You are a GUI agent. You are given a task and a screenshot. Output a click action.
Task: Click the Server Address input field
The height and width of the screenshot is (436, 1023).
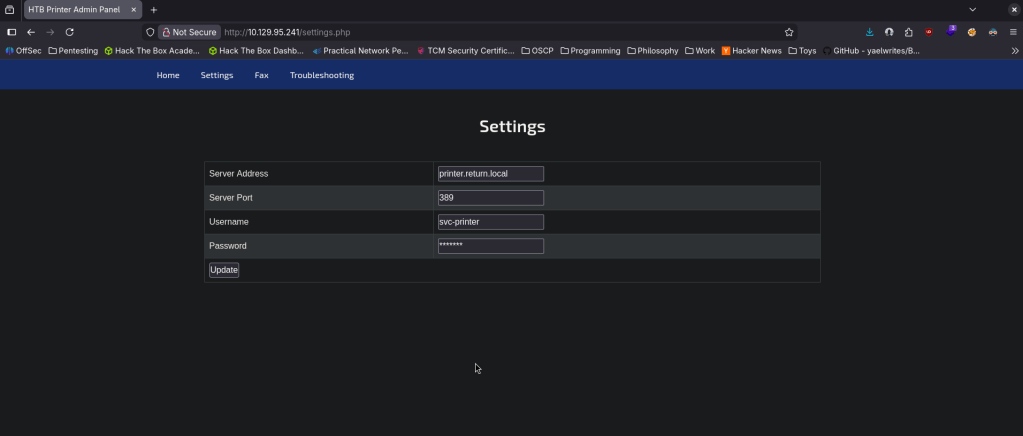(x=490, y=174)
